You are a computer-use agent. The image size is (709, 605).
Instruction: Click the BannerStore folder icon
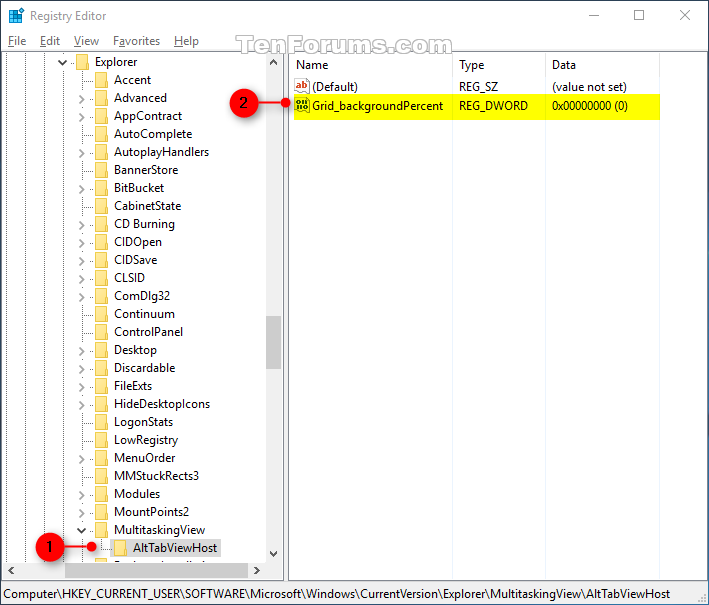(102, 170)
